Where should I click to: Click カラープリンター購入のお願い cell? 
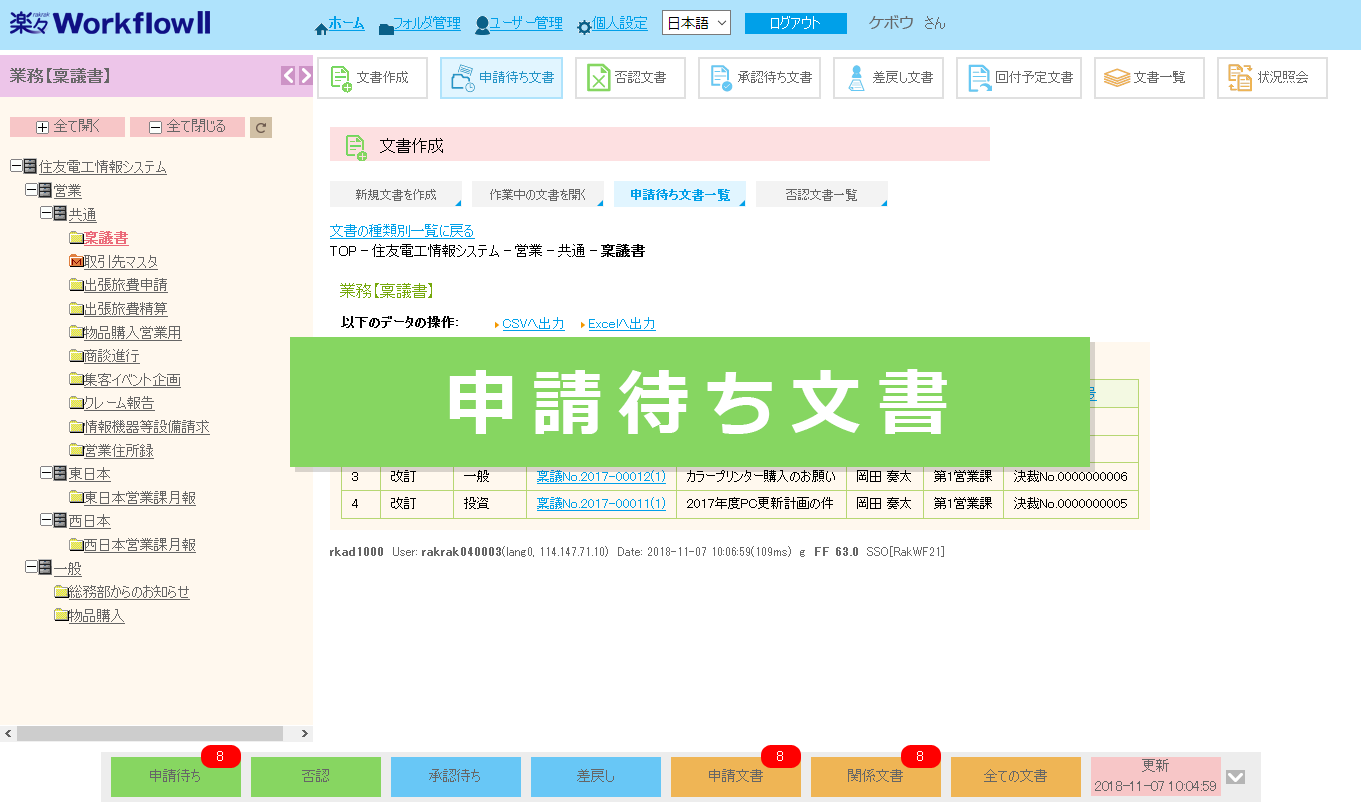coord(761,476)
